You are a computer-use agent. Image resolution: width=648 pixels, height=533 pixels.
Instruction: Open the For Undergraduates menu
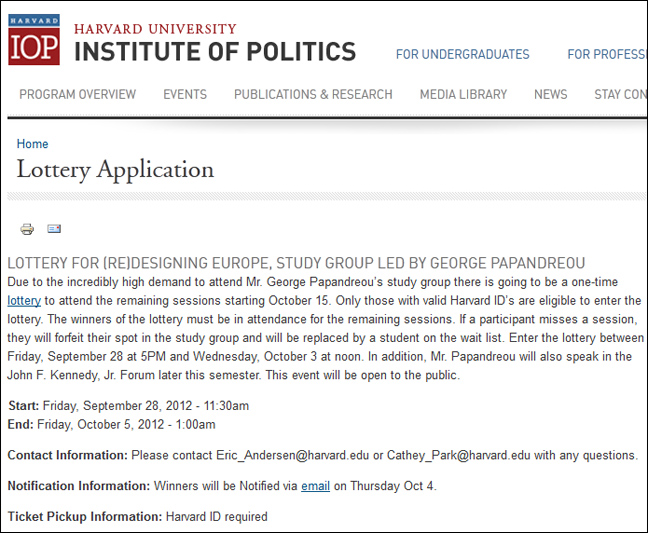(462, 55)
